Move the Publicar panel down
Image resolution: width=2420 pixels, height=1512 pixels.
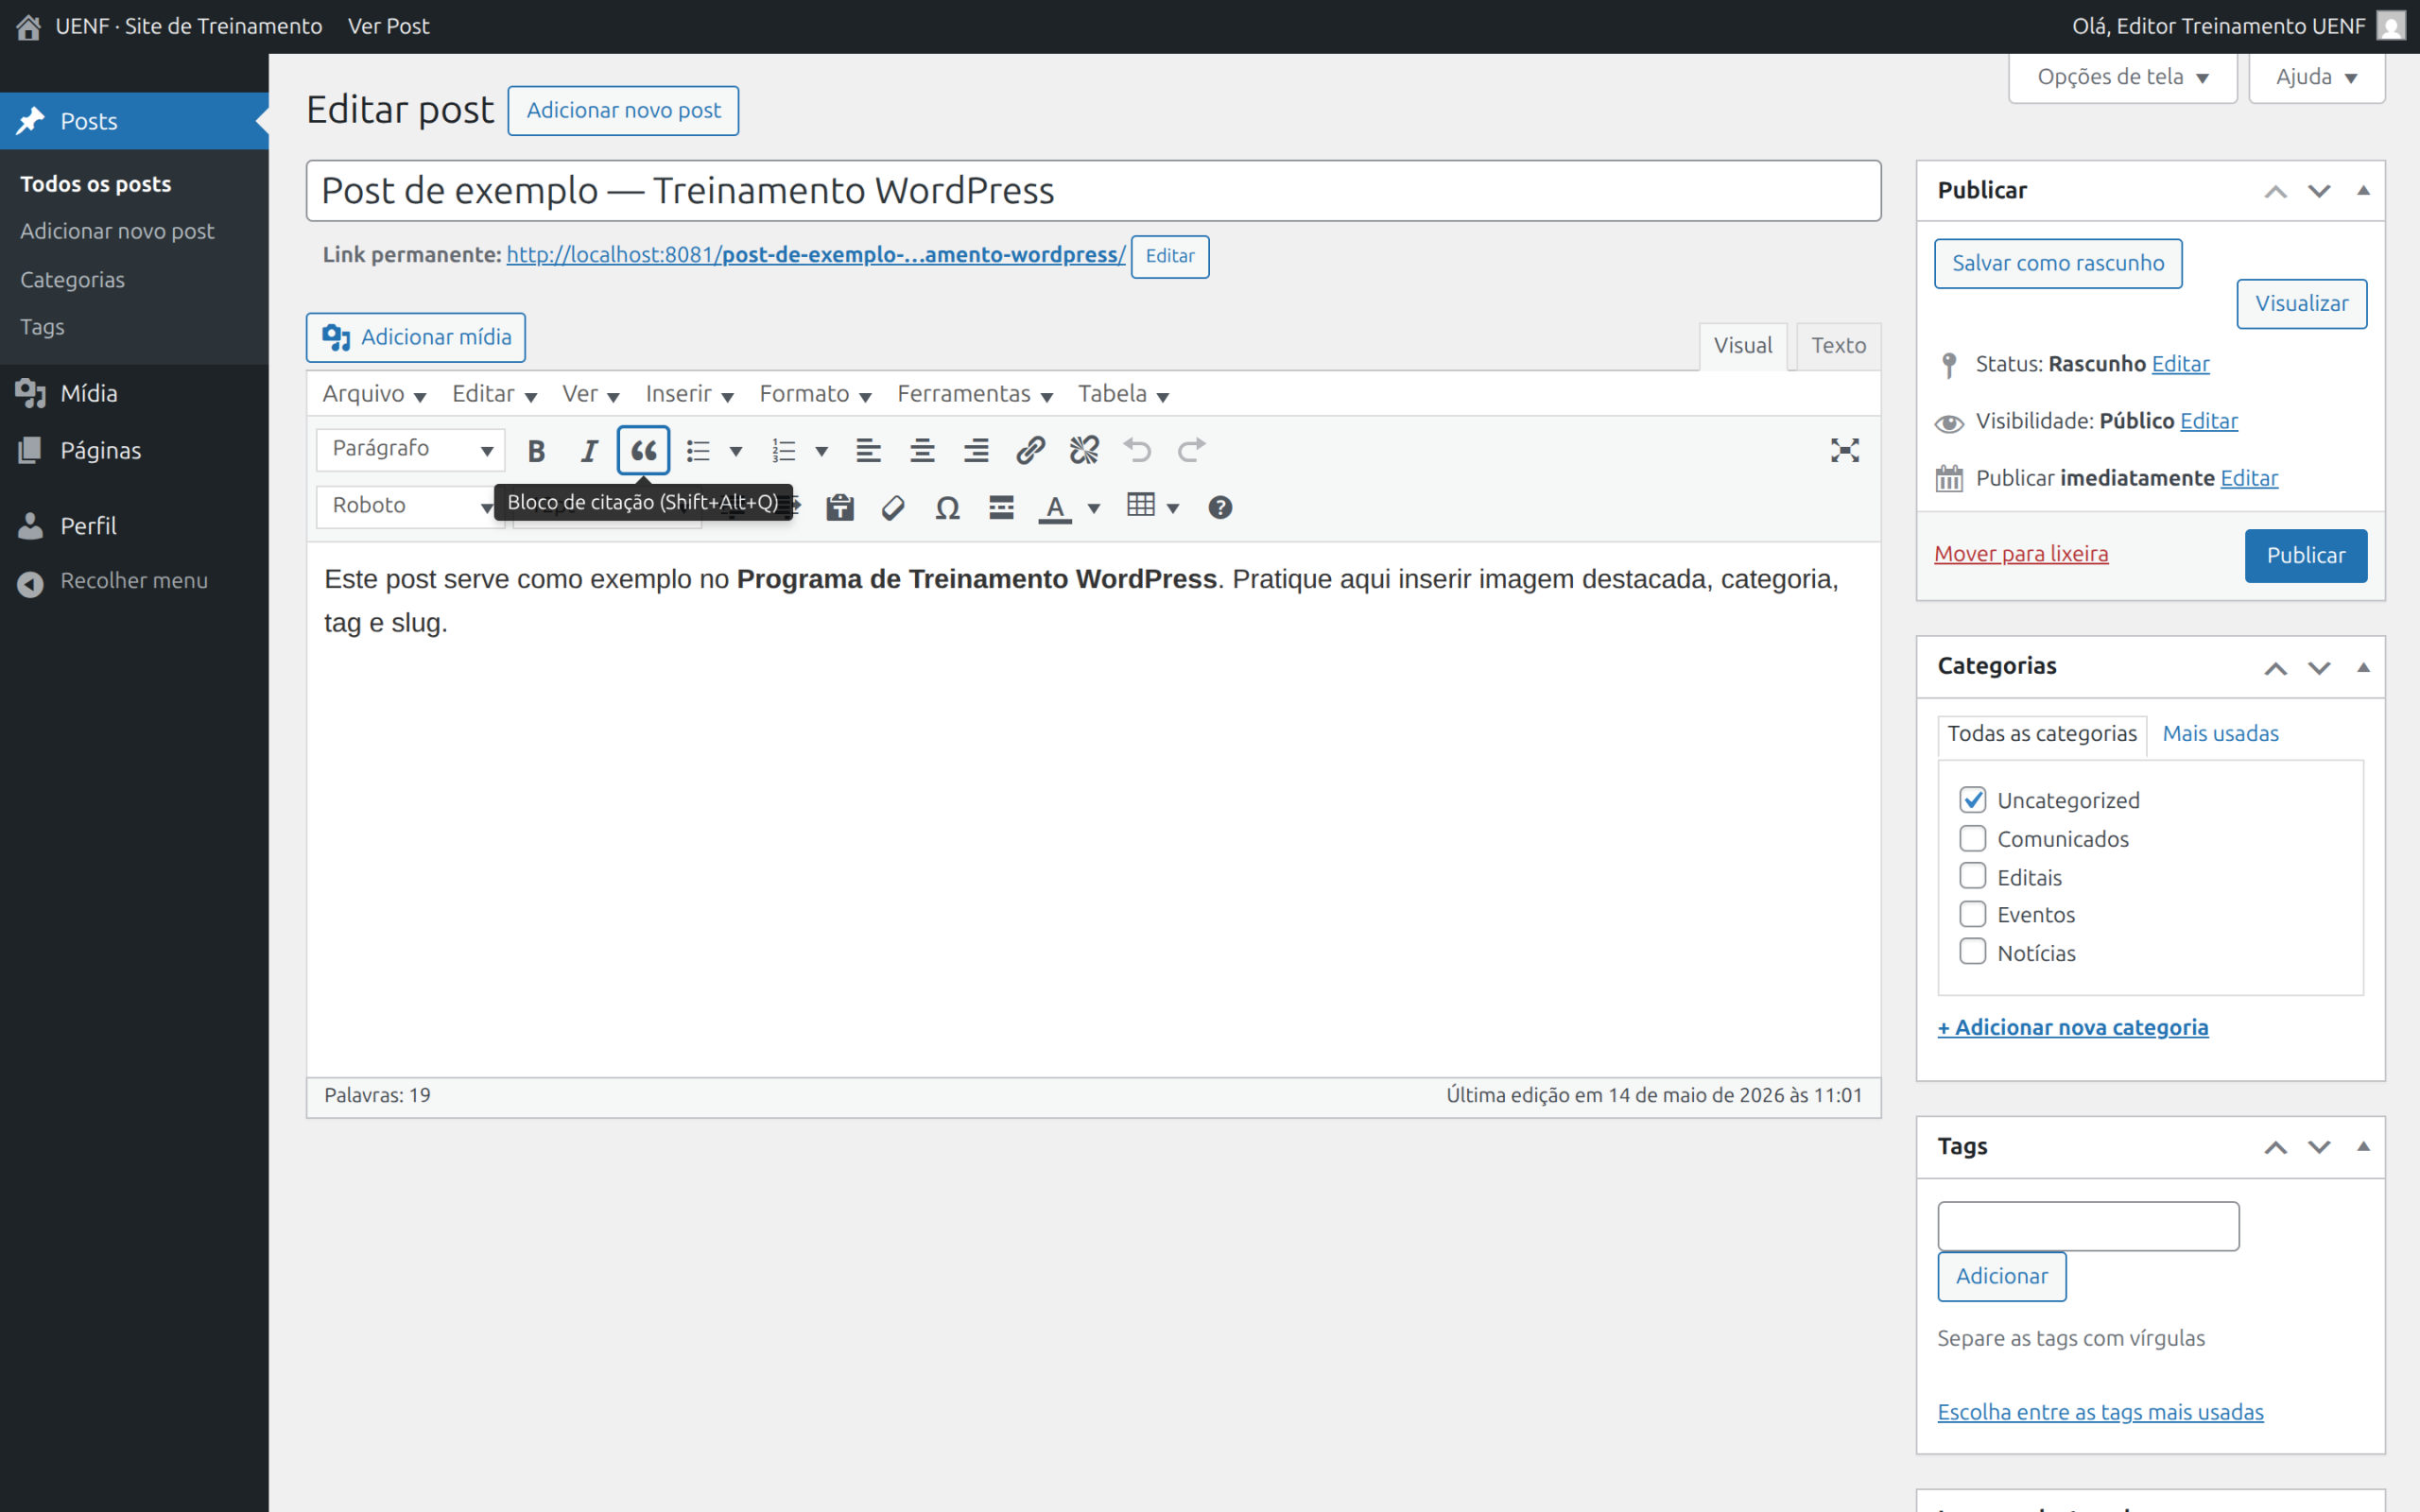coord(2319,191)
